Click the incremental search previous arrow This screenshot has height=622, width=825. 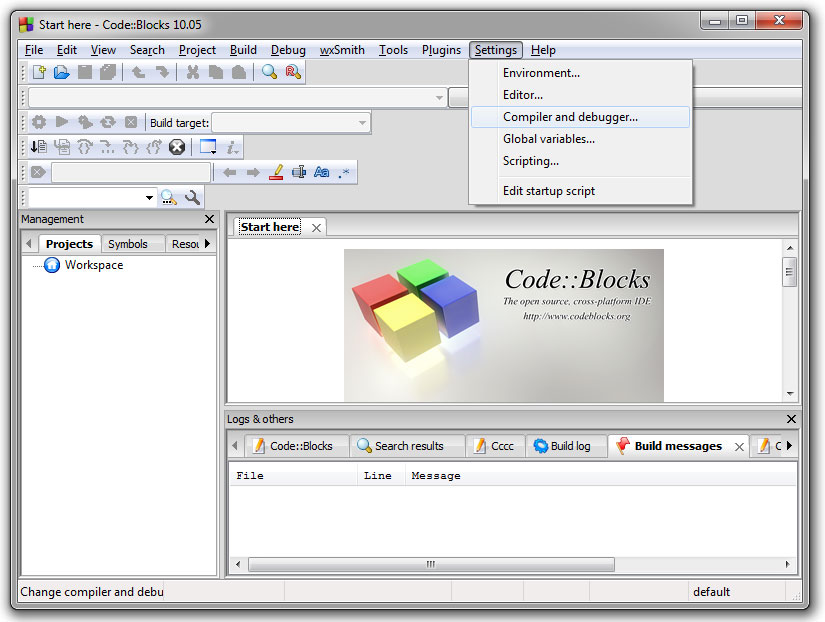point(229,172)
